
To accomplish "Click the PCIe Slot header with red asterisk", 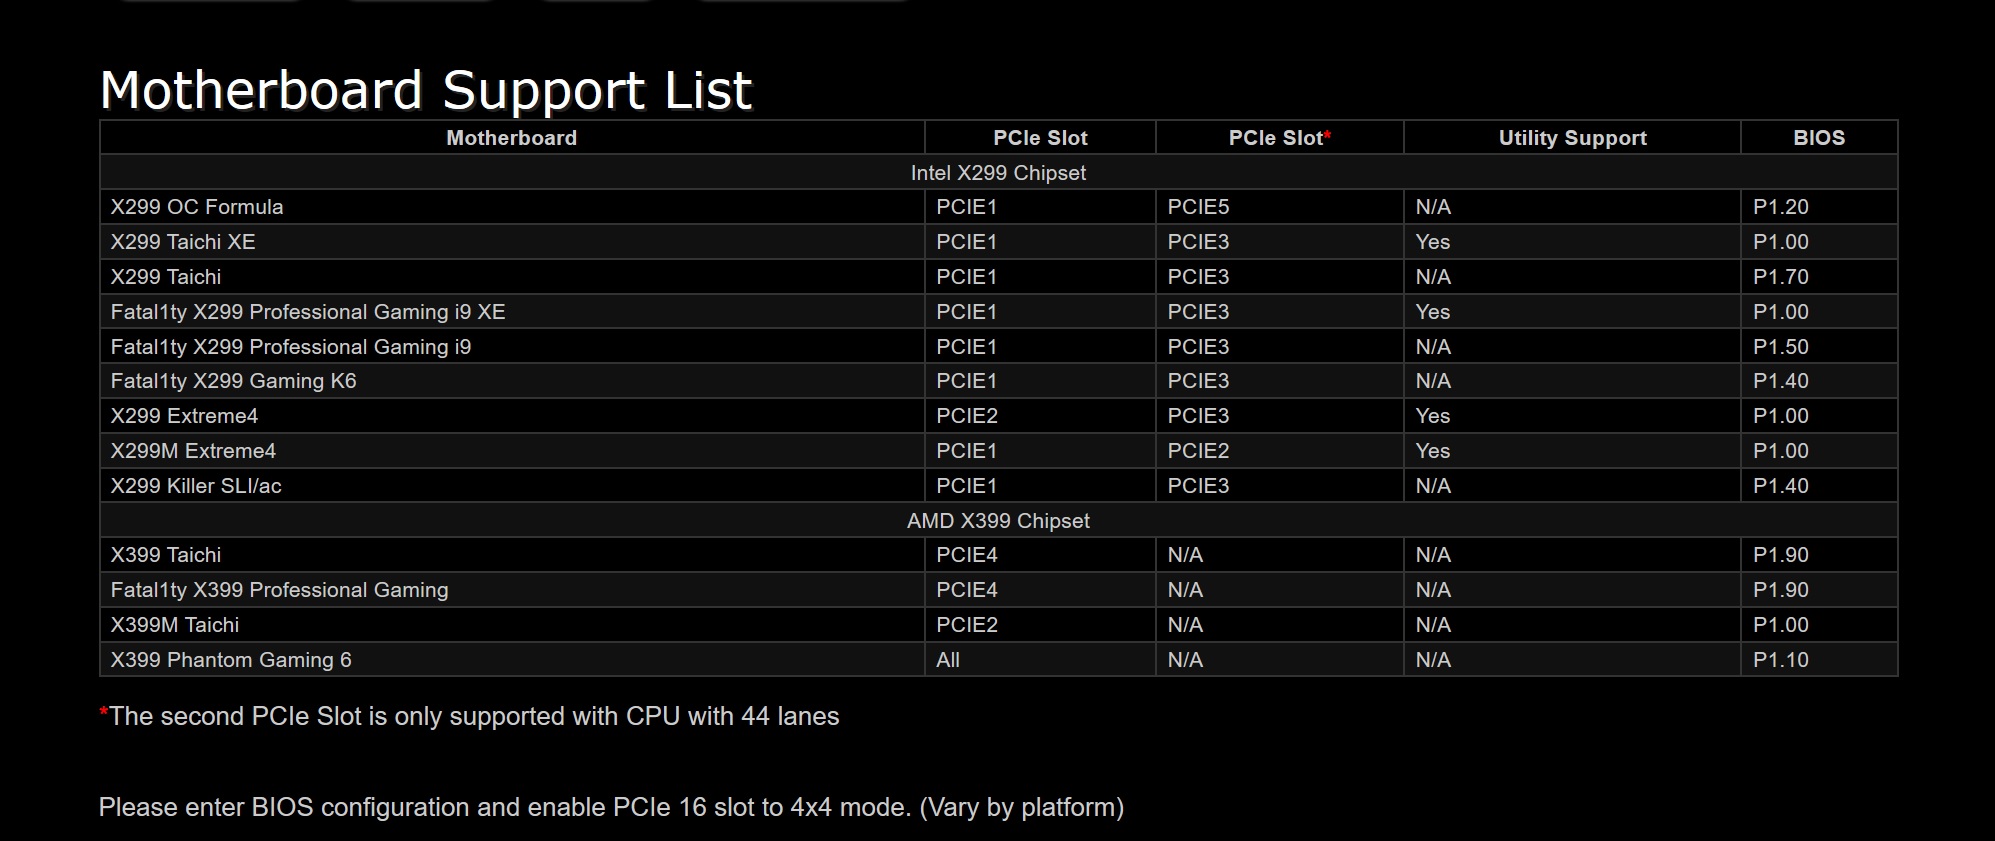I will pos(1280,138).
